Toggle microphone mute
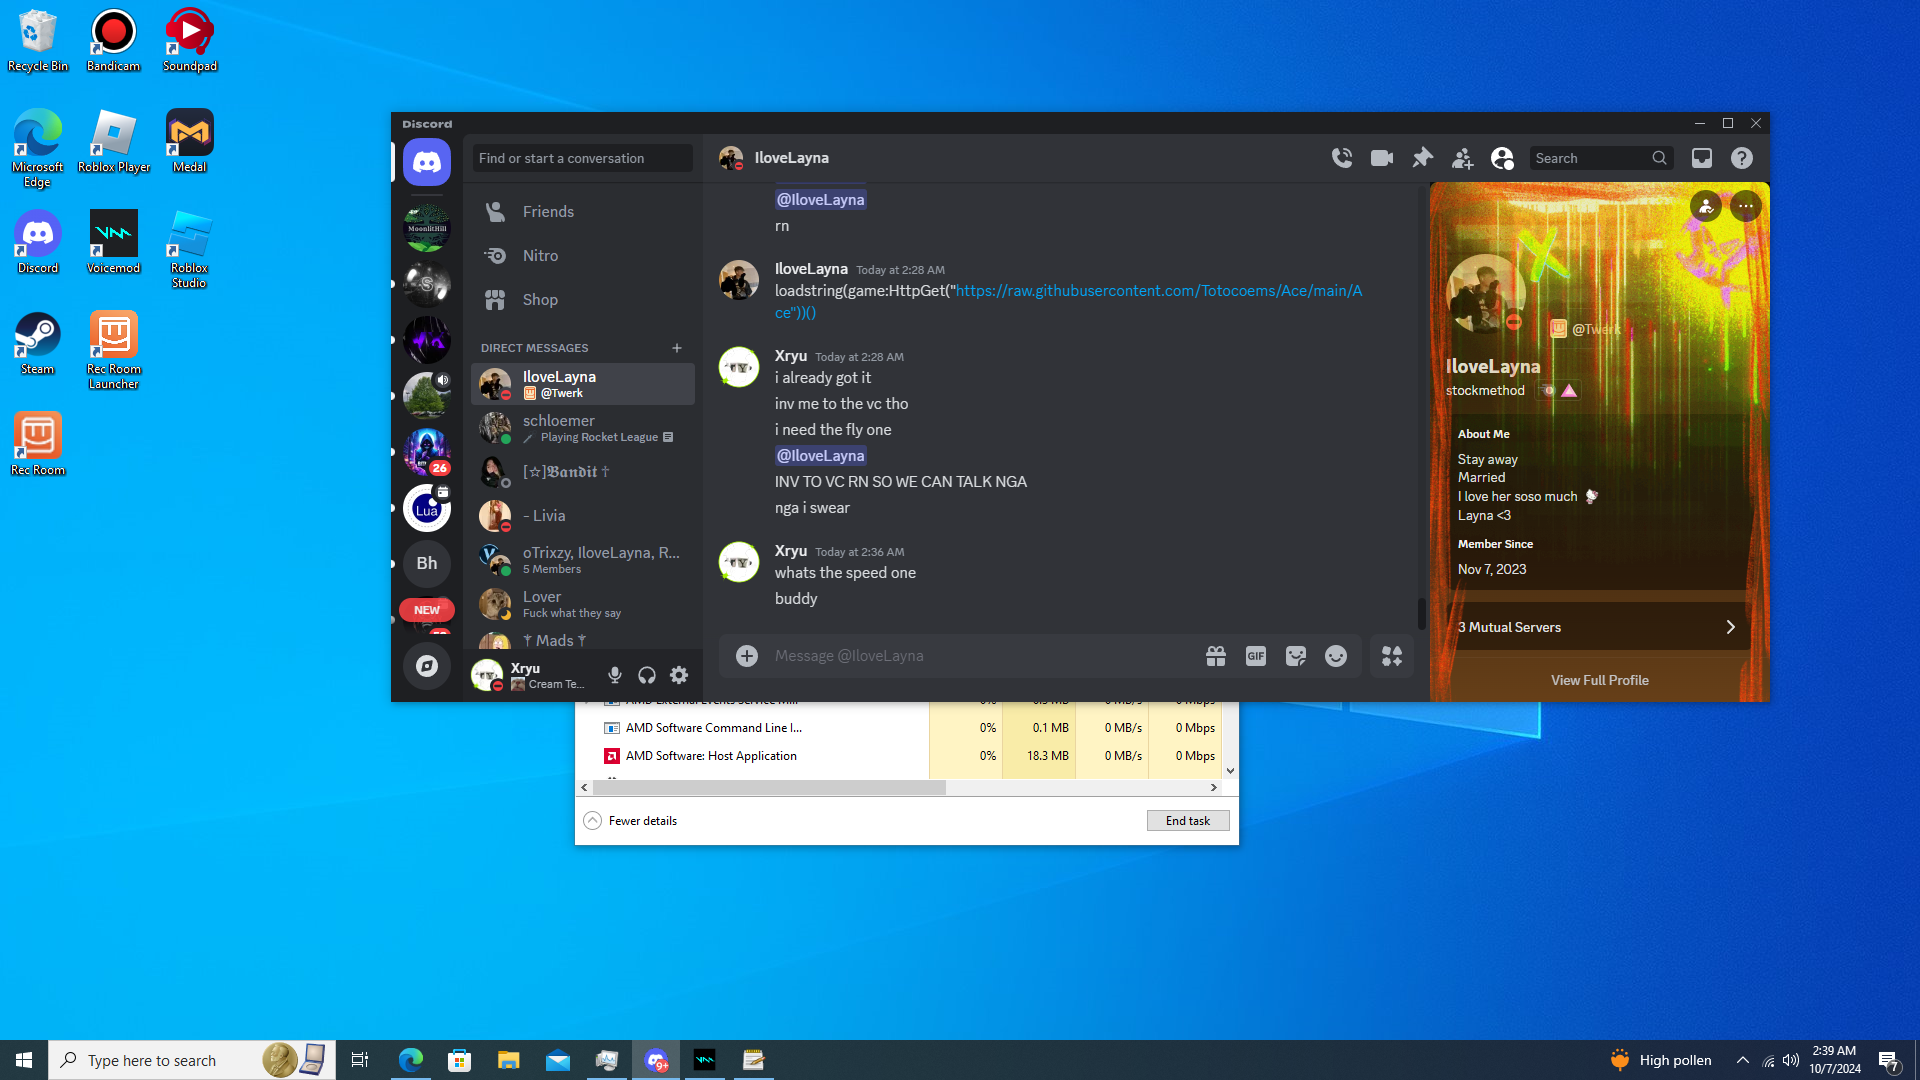This screenshot has height=1080, width=1920. (615, 676)
